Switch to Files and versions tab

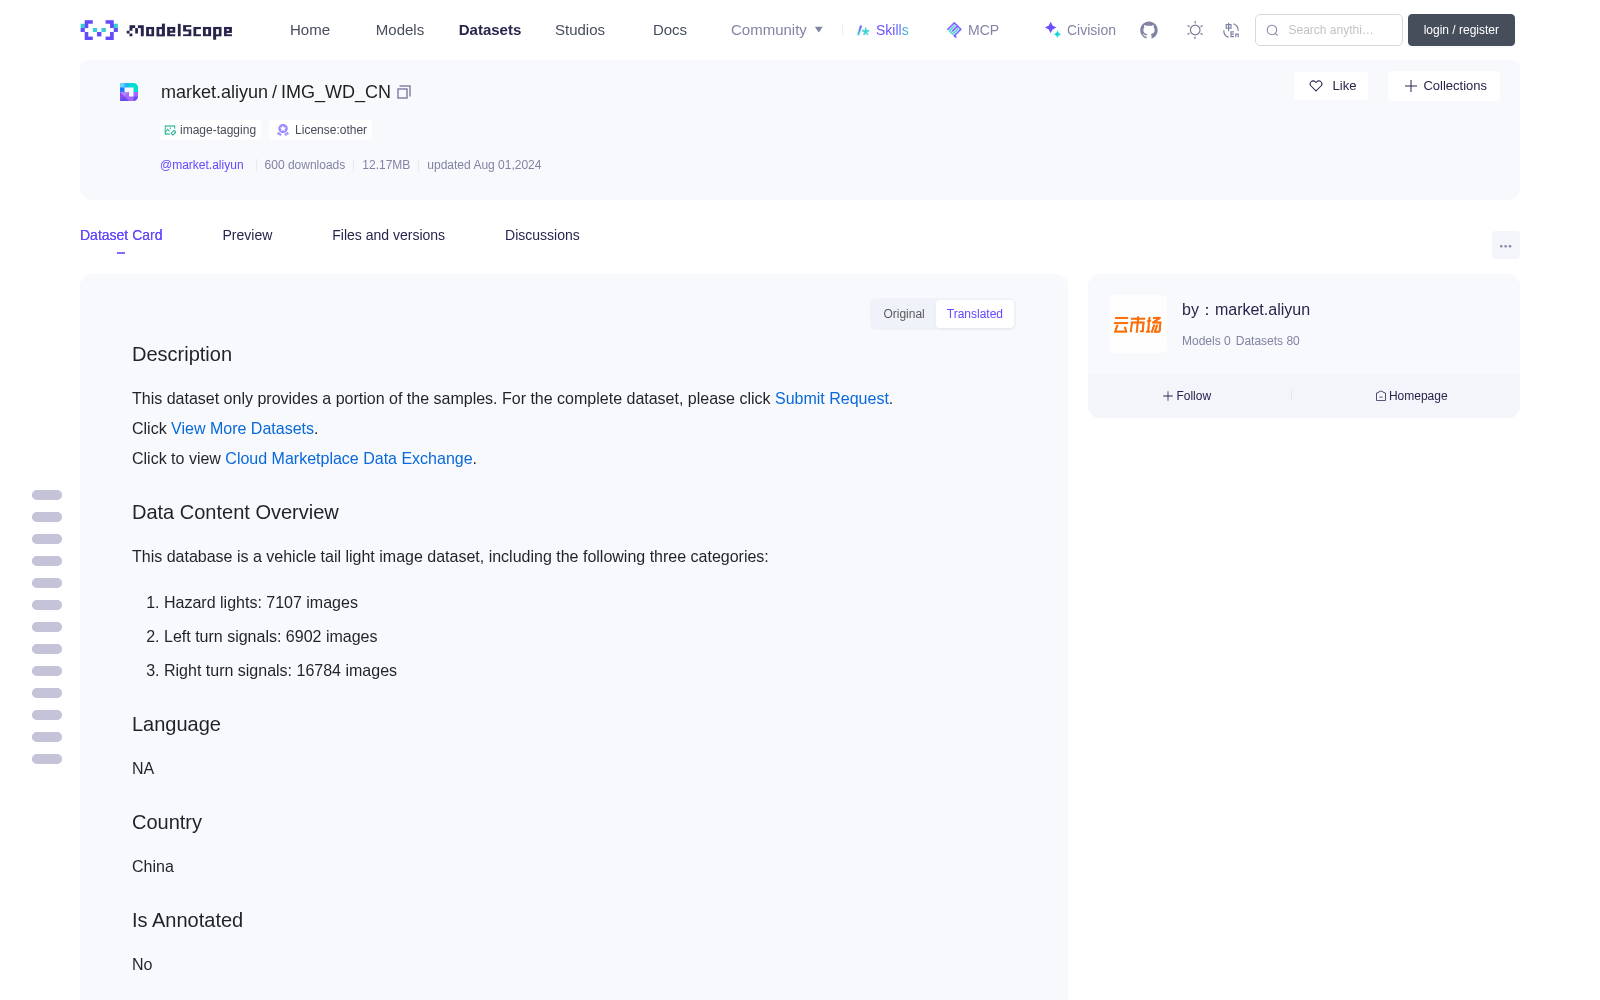coord(388,235)
